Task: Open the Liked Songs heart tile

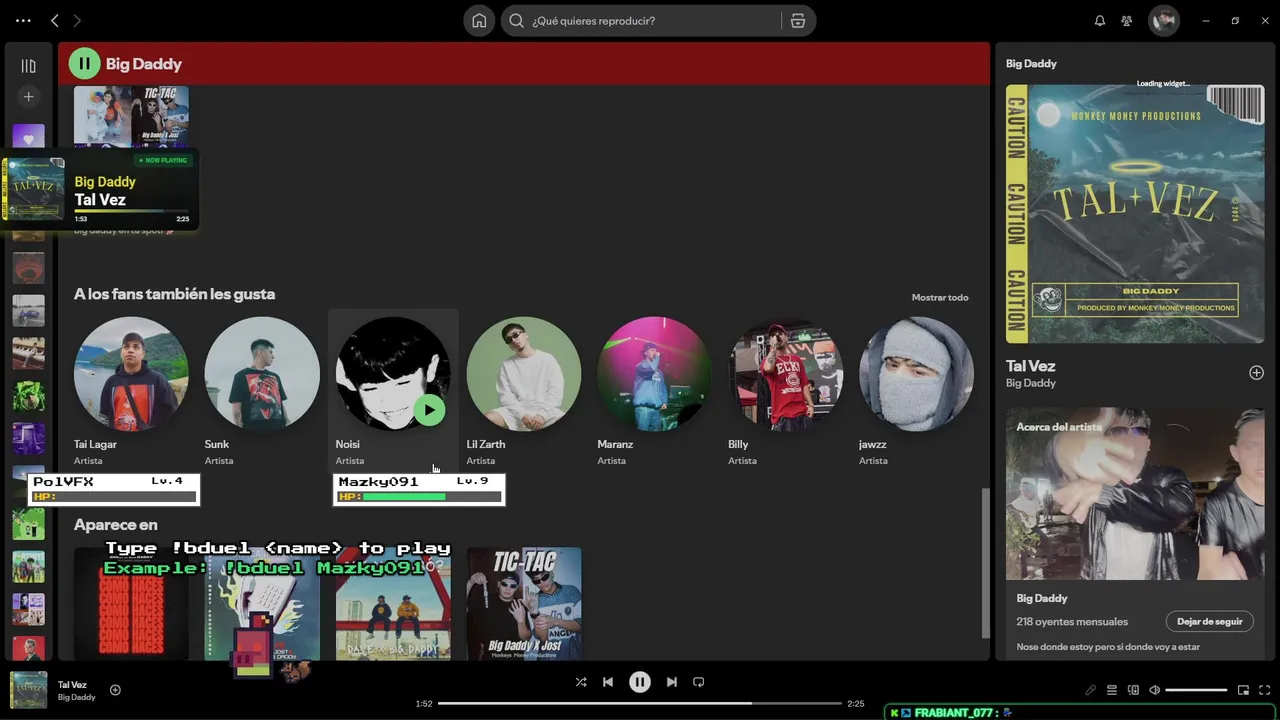Action: 28,138
